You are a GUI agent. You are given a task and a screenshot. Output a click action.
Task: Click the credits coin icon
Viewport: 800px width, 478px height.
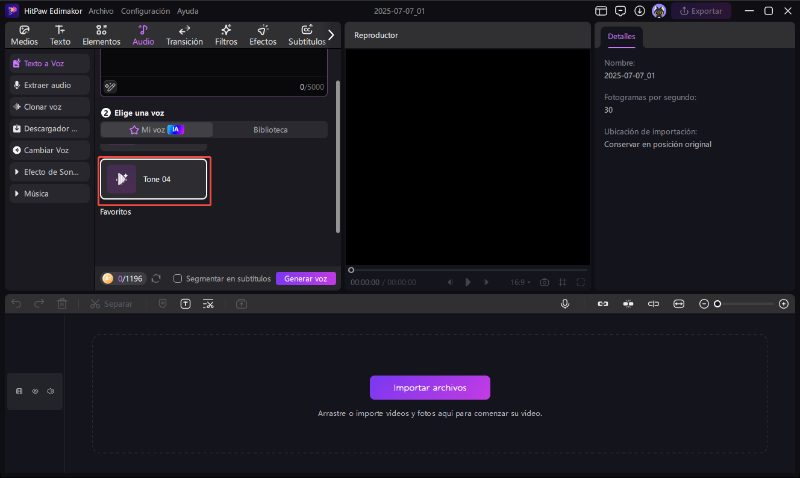point(108,279)
